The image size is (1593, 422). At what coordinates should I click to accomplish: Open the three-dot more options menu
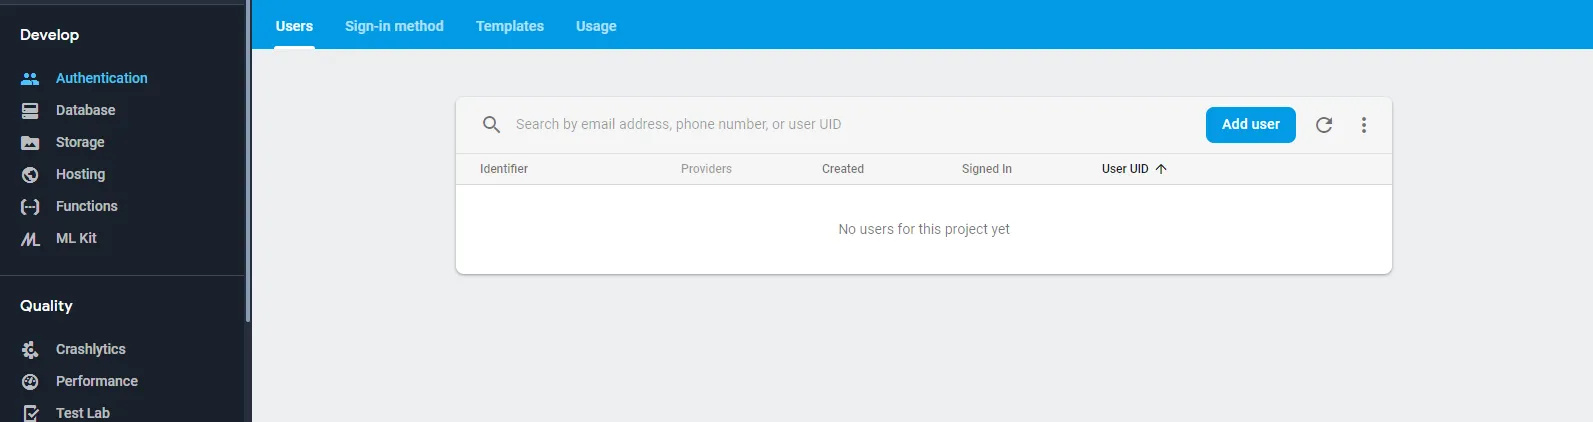[x=1364, y=125]
